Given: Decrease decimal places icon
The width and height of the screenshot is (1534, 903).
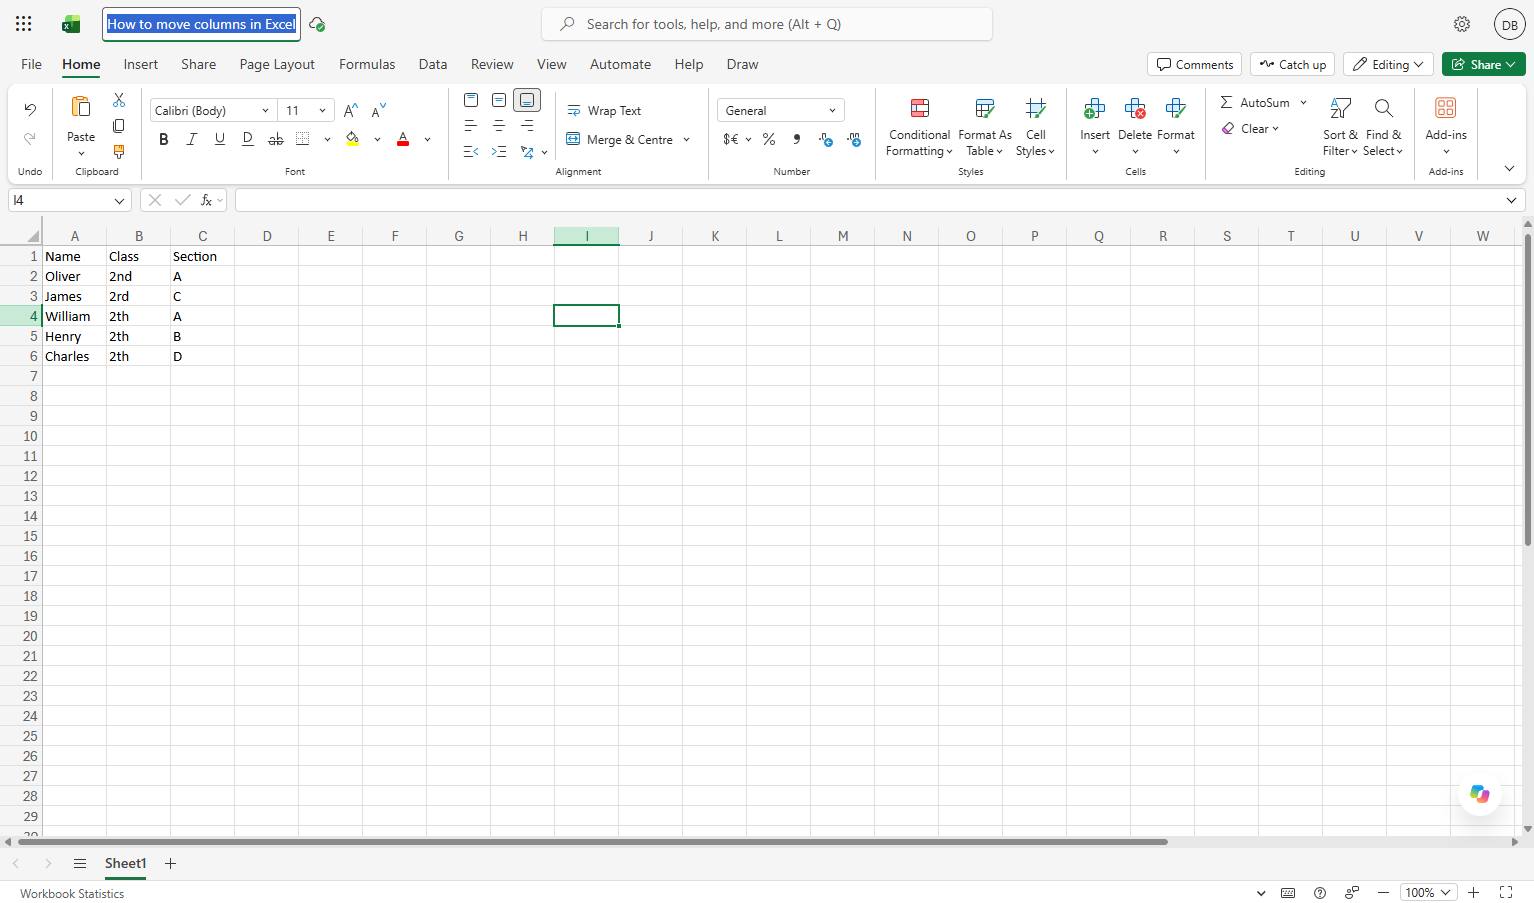Looking at the screenshot, I should pos(854,139).
